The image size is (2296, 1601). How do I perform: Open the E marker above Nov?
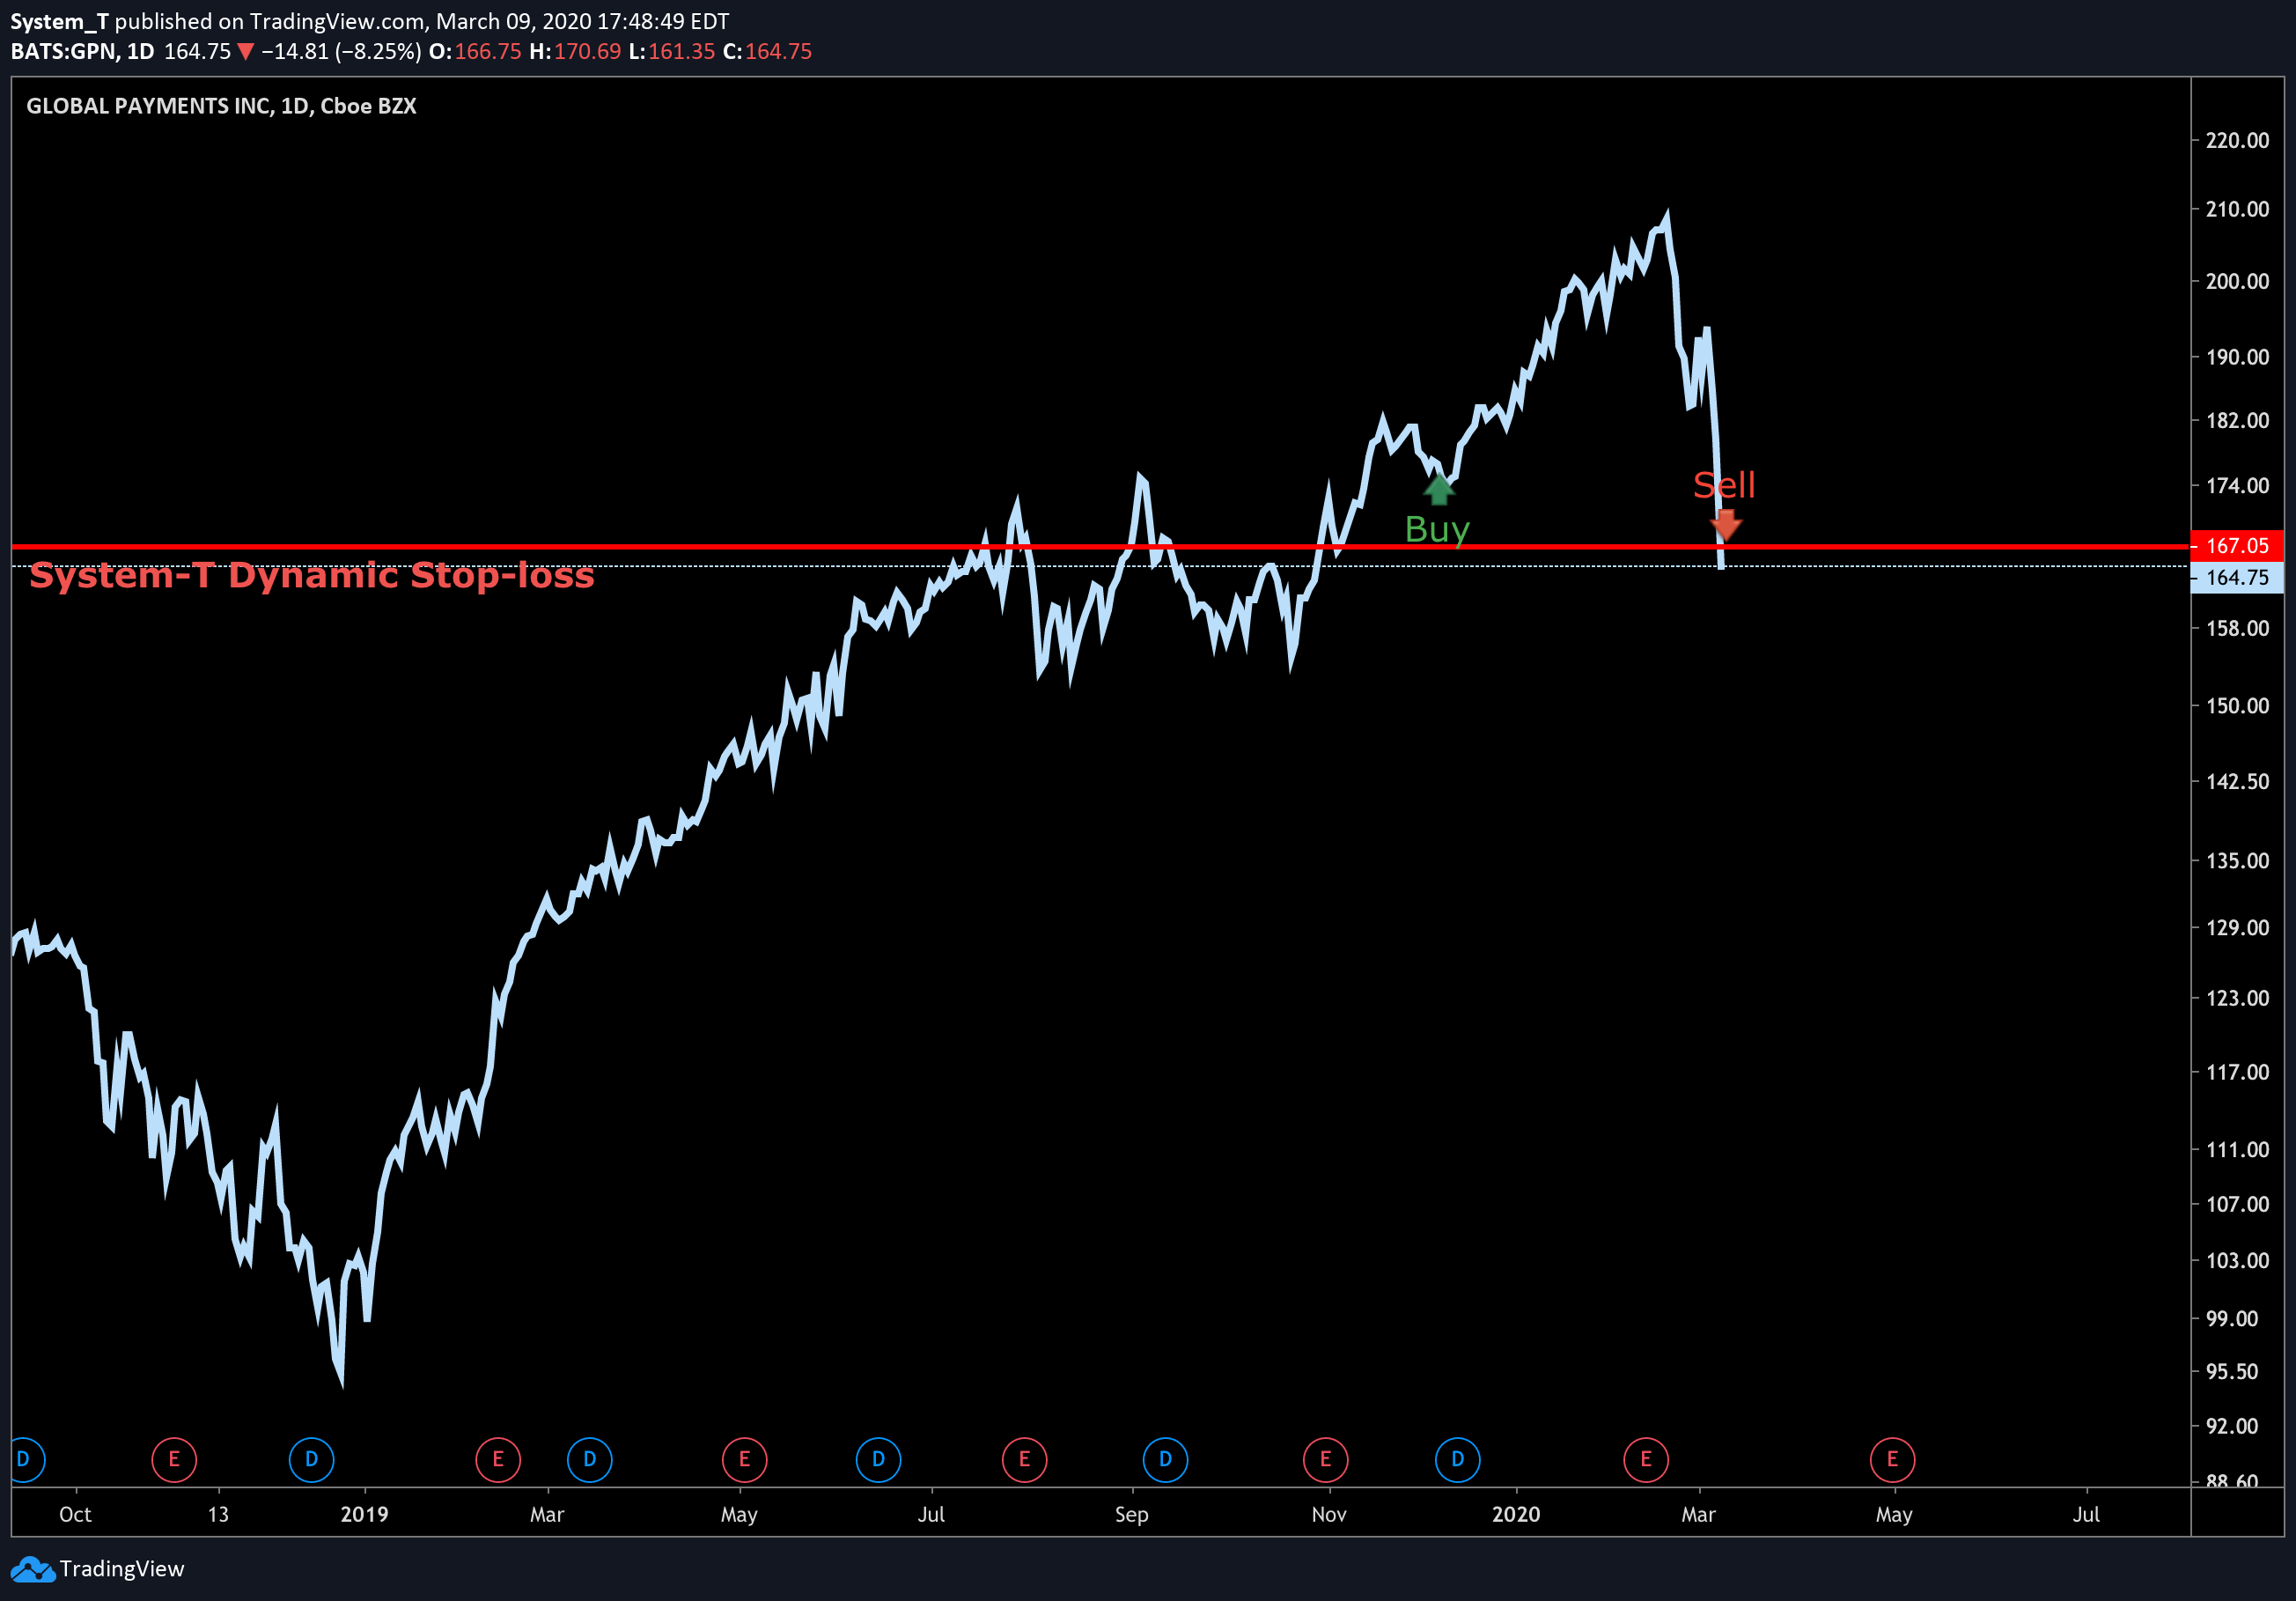click(x=1326, y=1459)
